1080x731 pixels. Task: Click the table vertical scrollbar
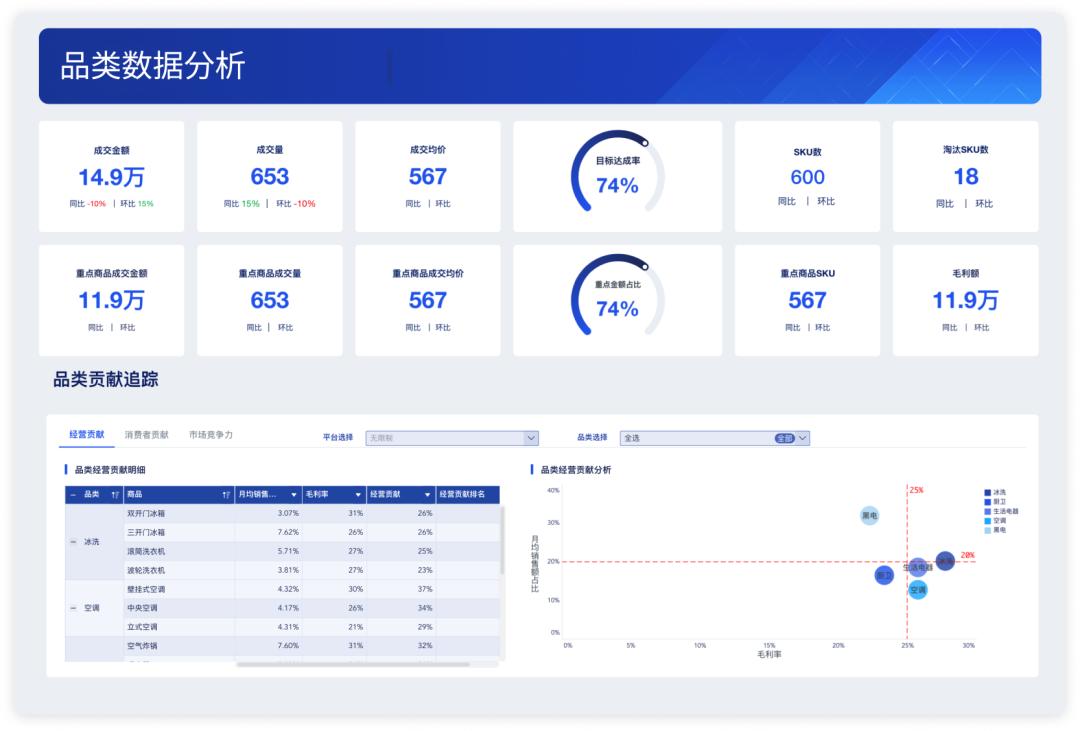click(x=502, y=541)
